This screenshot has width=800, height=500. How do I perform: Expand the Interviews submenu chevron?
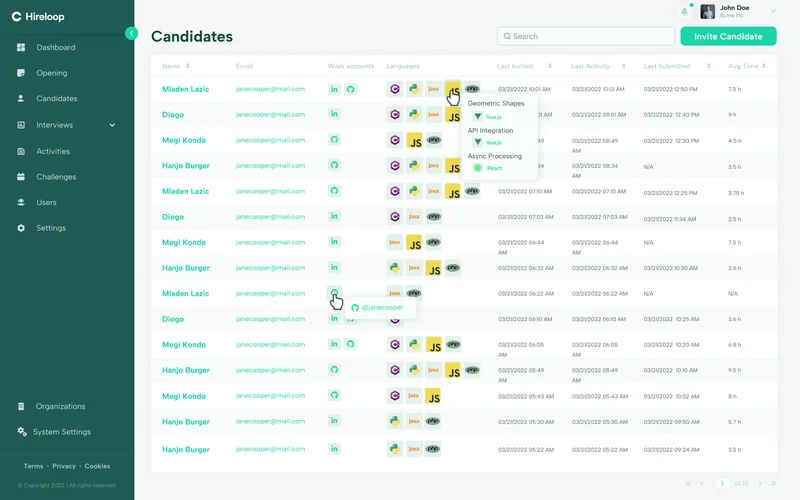pyautogui.click(x=112, y=125)
